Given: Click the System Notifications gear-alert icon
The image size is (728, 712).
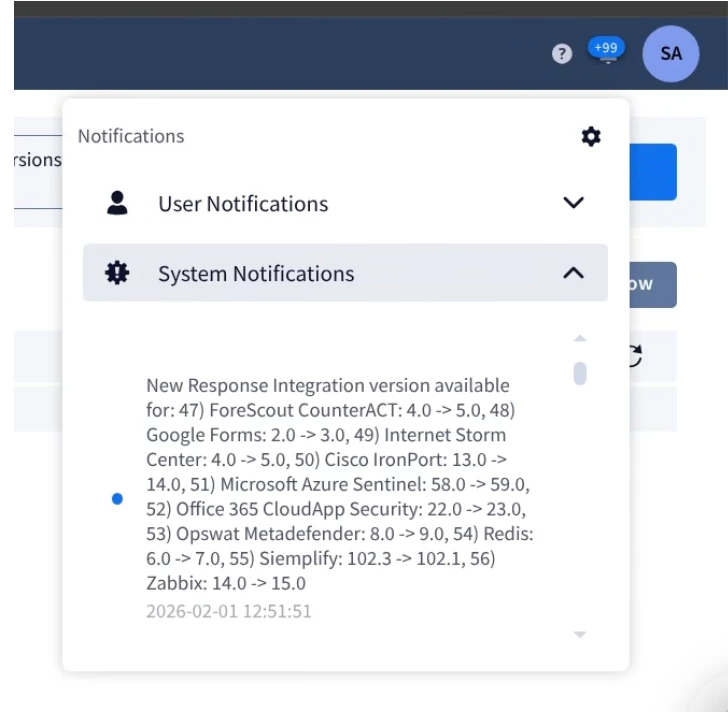Looking at the screenshot, I should (117, 273).
